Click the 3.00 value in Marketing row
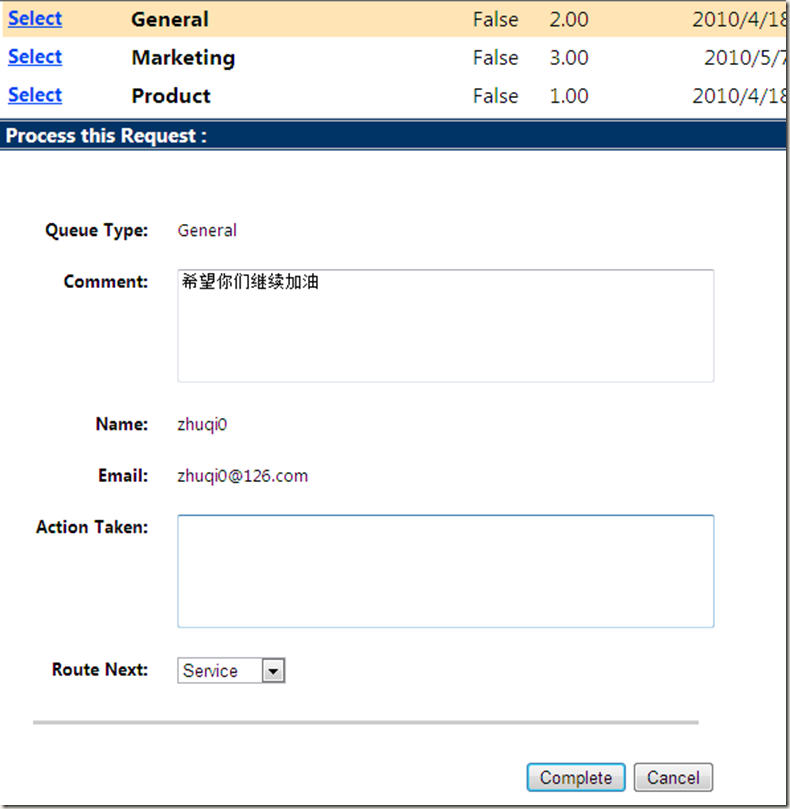The width and height of the screenshot is (790, 809). 569,58
